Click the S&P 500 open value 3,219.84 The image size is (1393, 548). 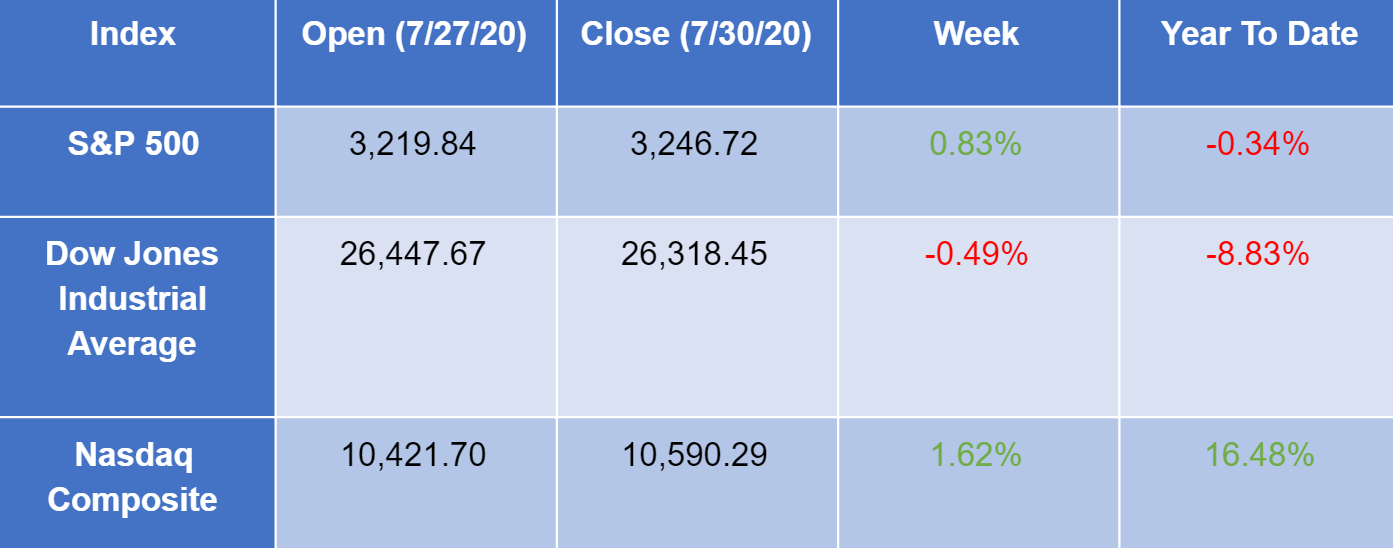pos(413,145)
